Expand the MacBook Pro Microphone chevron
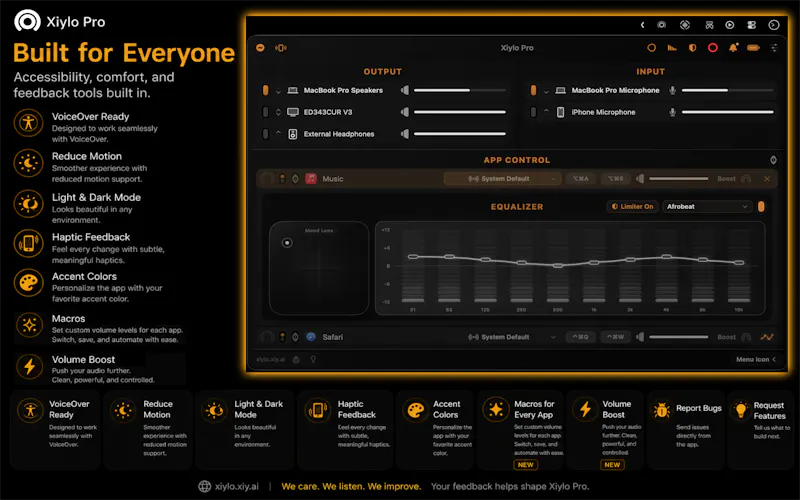 coord(546,91)
